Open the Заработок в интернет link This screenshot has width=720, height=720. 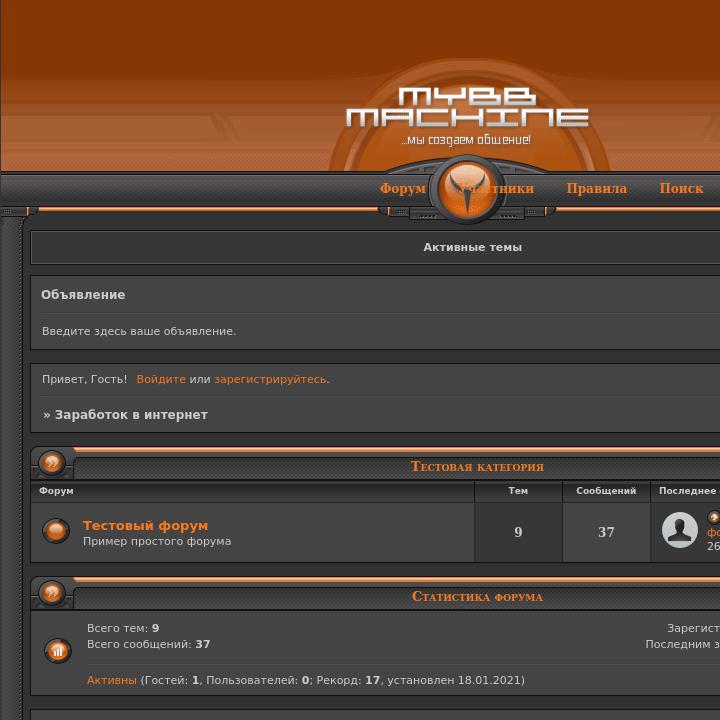(131, 415)
